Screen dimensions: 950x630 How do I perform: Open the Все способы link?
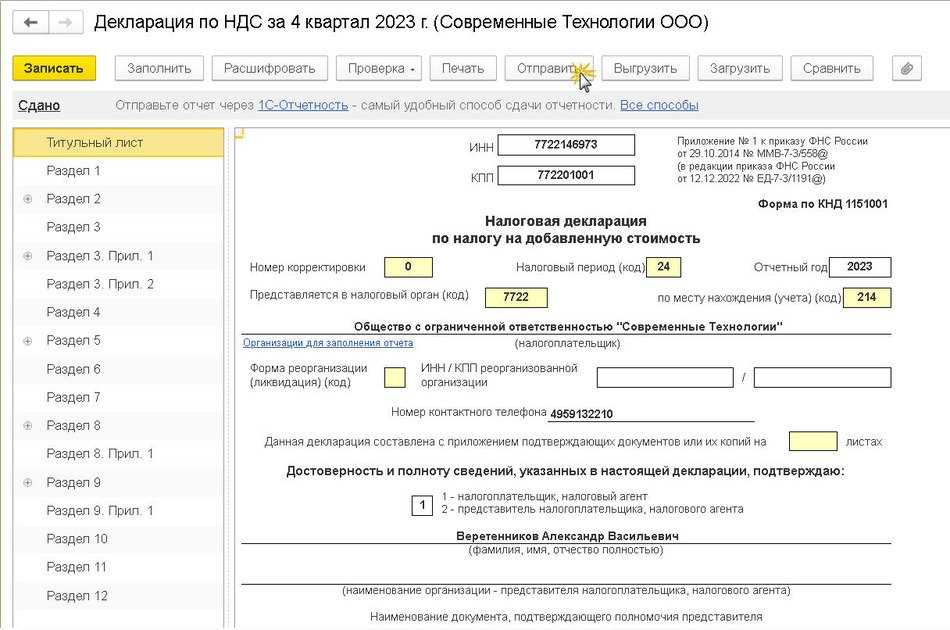(x=659, y=105)
